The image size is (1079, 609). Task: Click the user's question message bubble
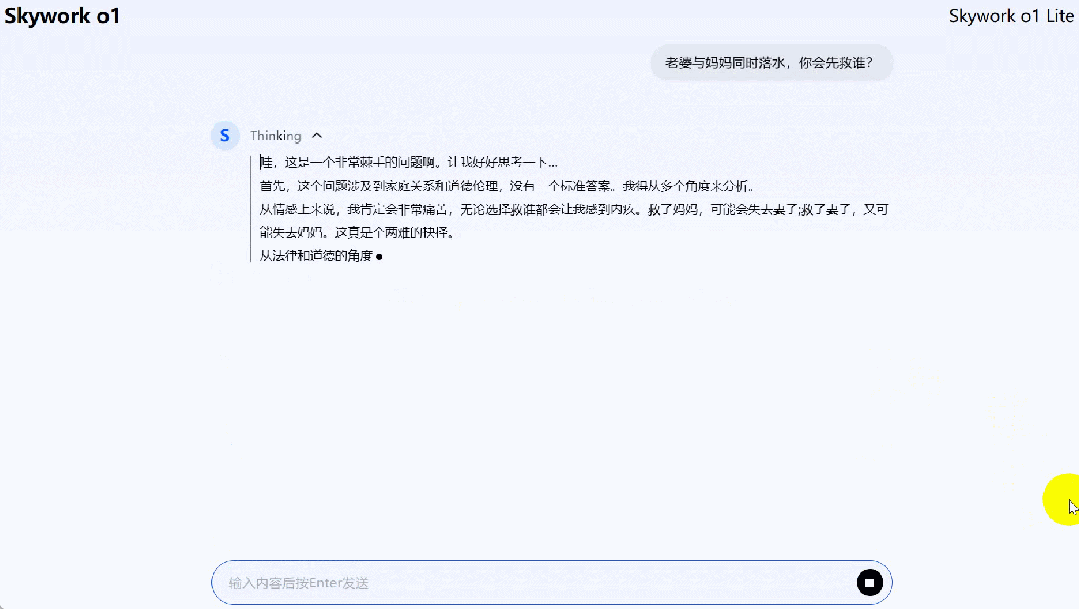(x=770, y=62)
